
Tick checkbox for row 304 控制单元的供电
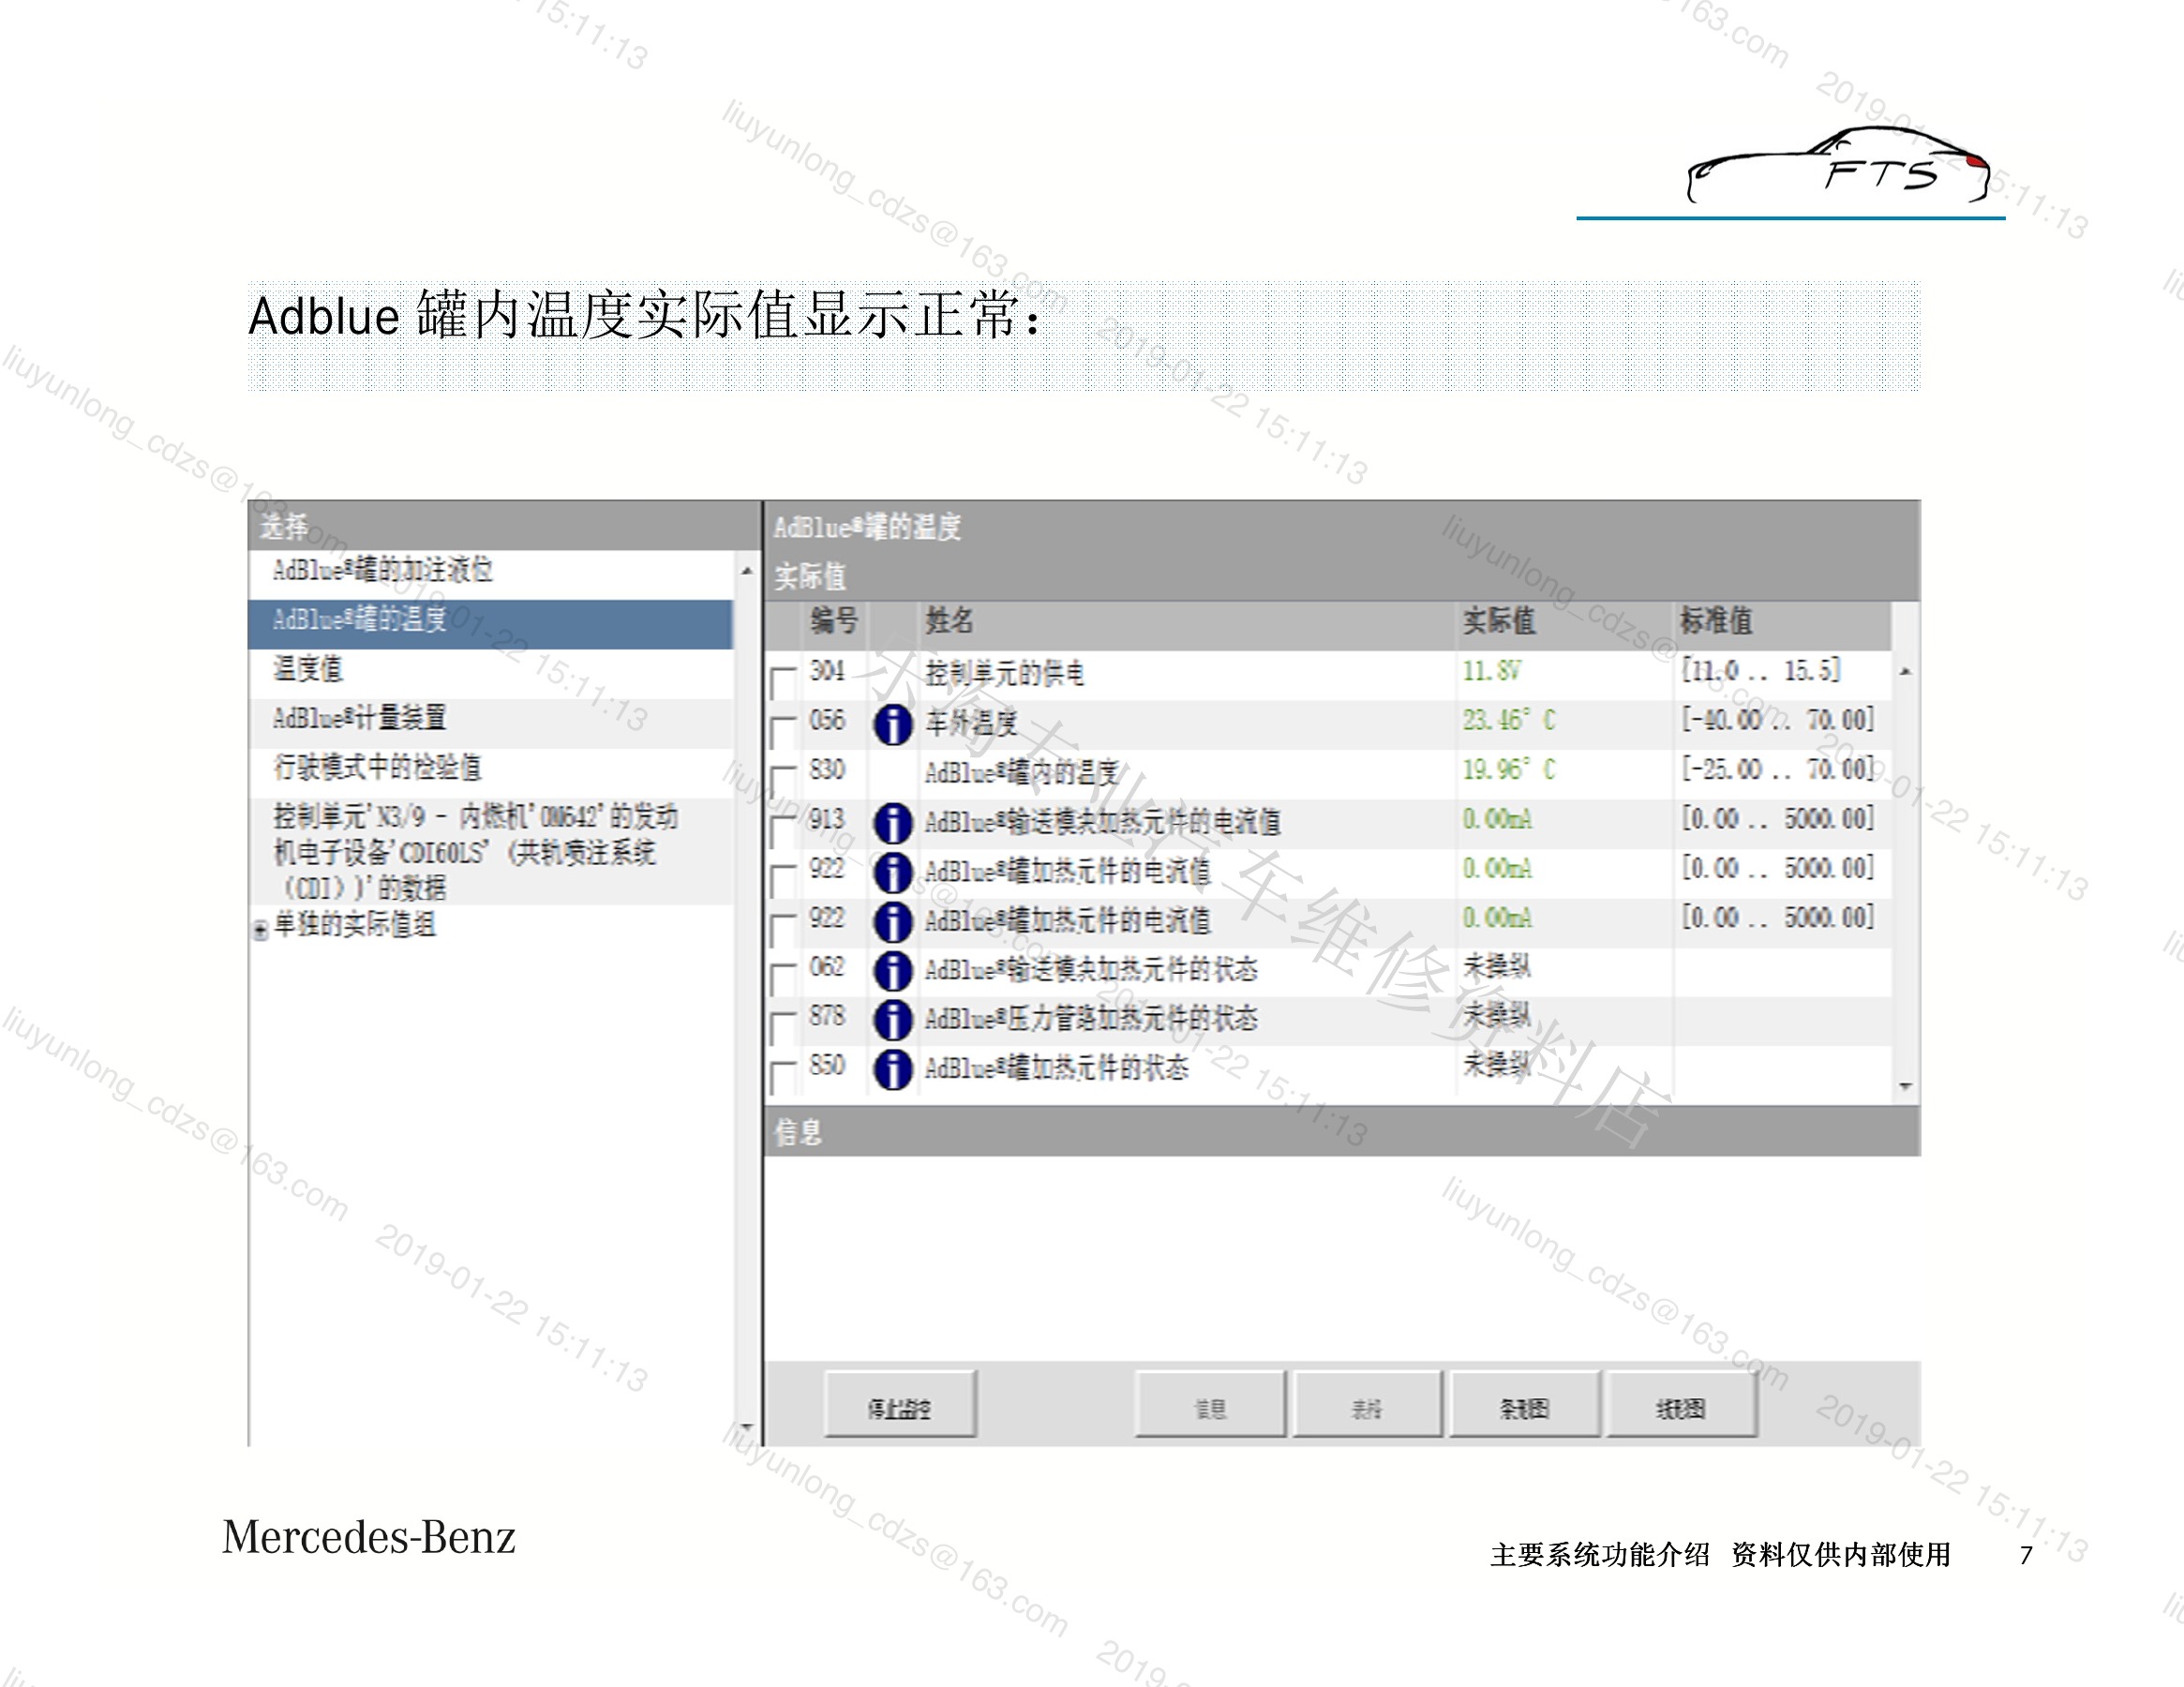pos(784,682)
